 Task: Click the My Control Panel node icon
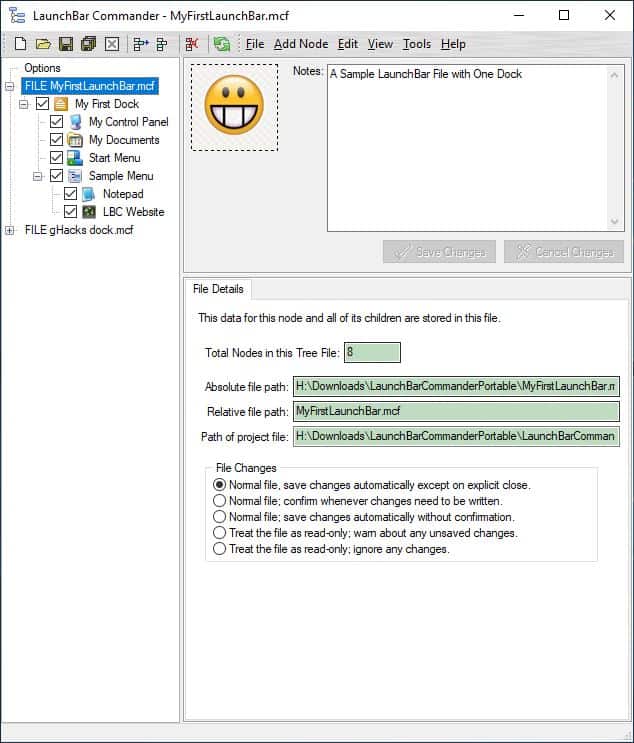75,122
